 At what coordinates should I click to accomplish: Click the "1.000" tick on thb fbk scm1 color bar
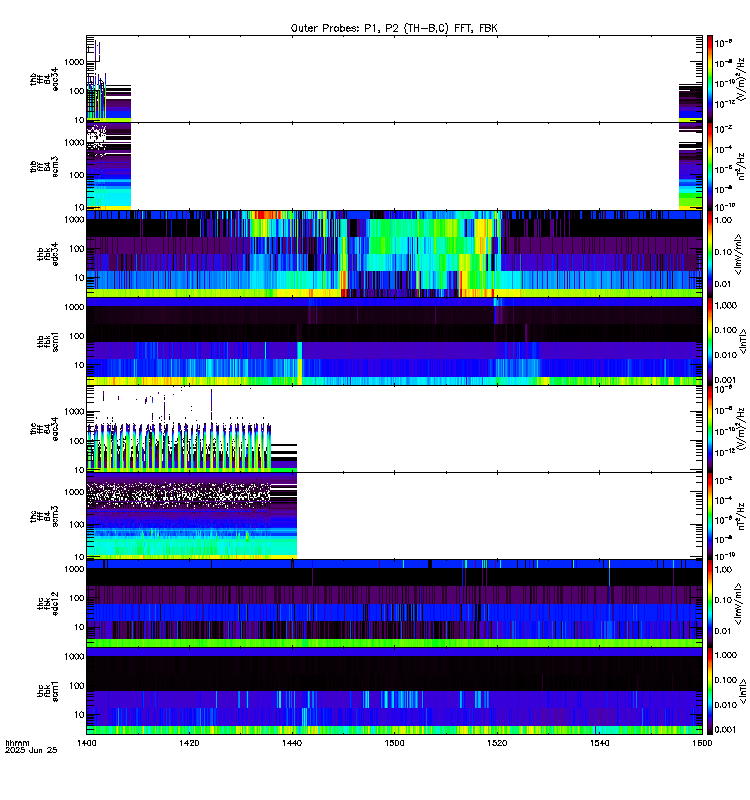pos(726,305)
